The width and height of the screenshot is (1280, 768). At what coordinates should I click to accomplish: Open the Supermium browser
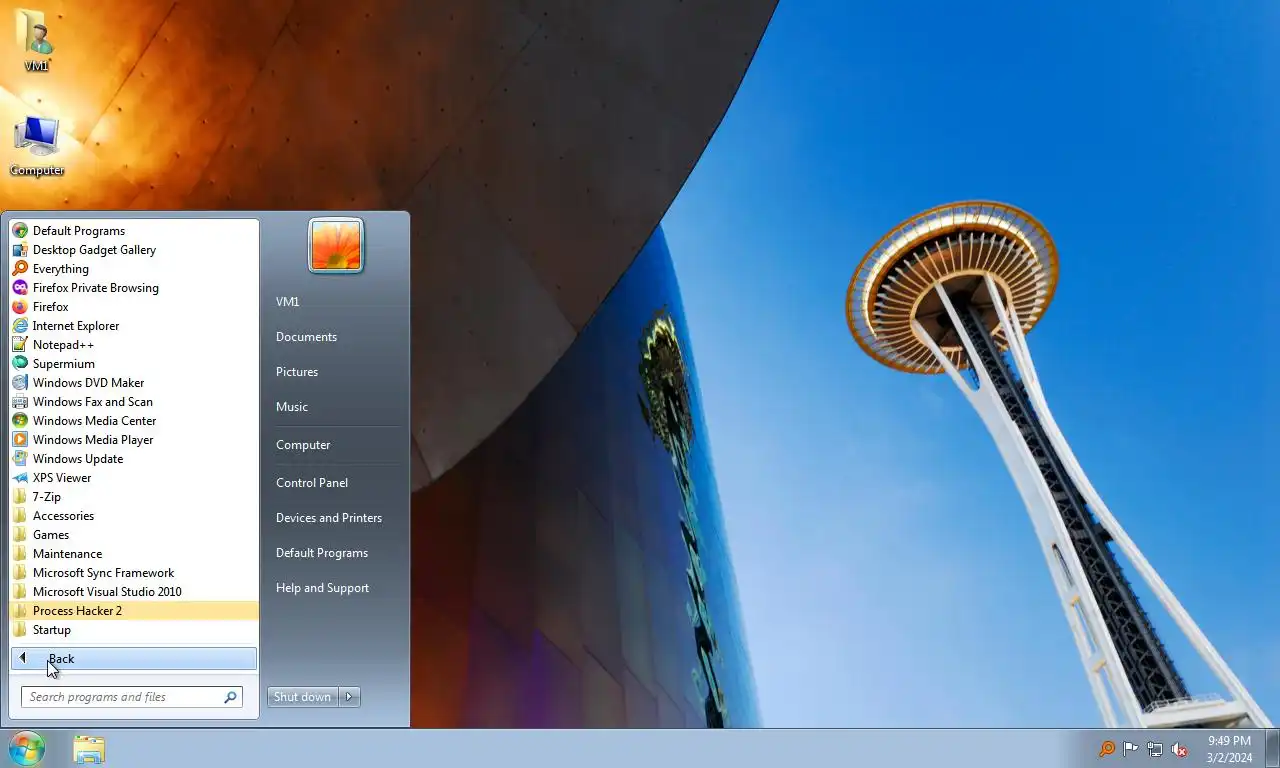click(134, 364)
